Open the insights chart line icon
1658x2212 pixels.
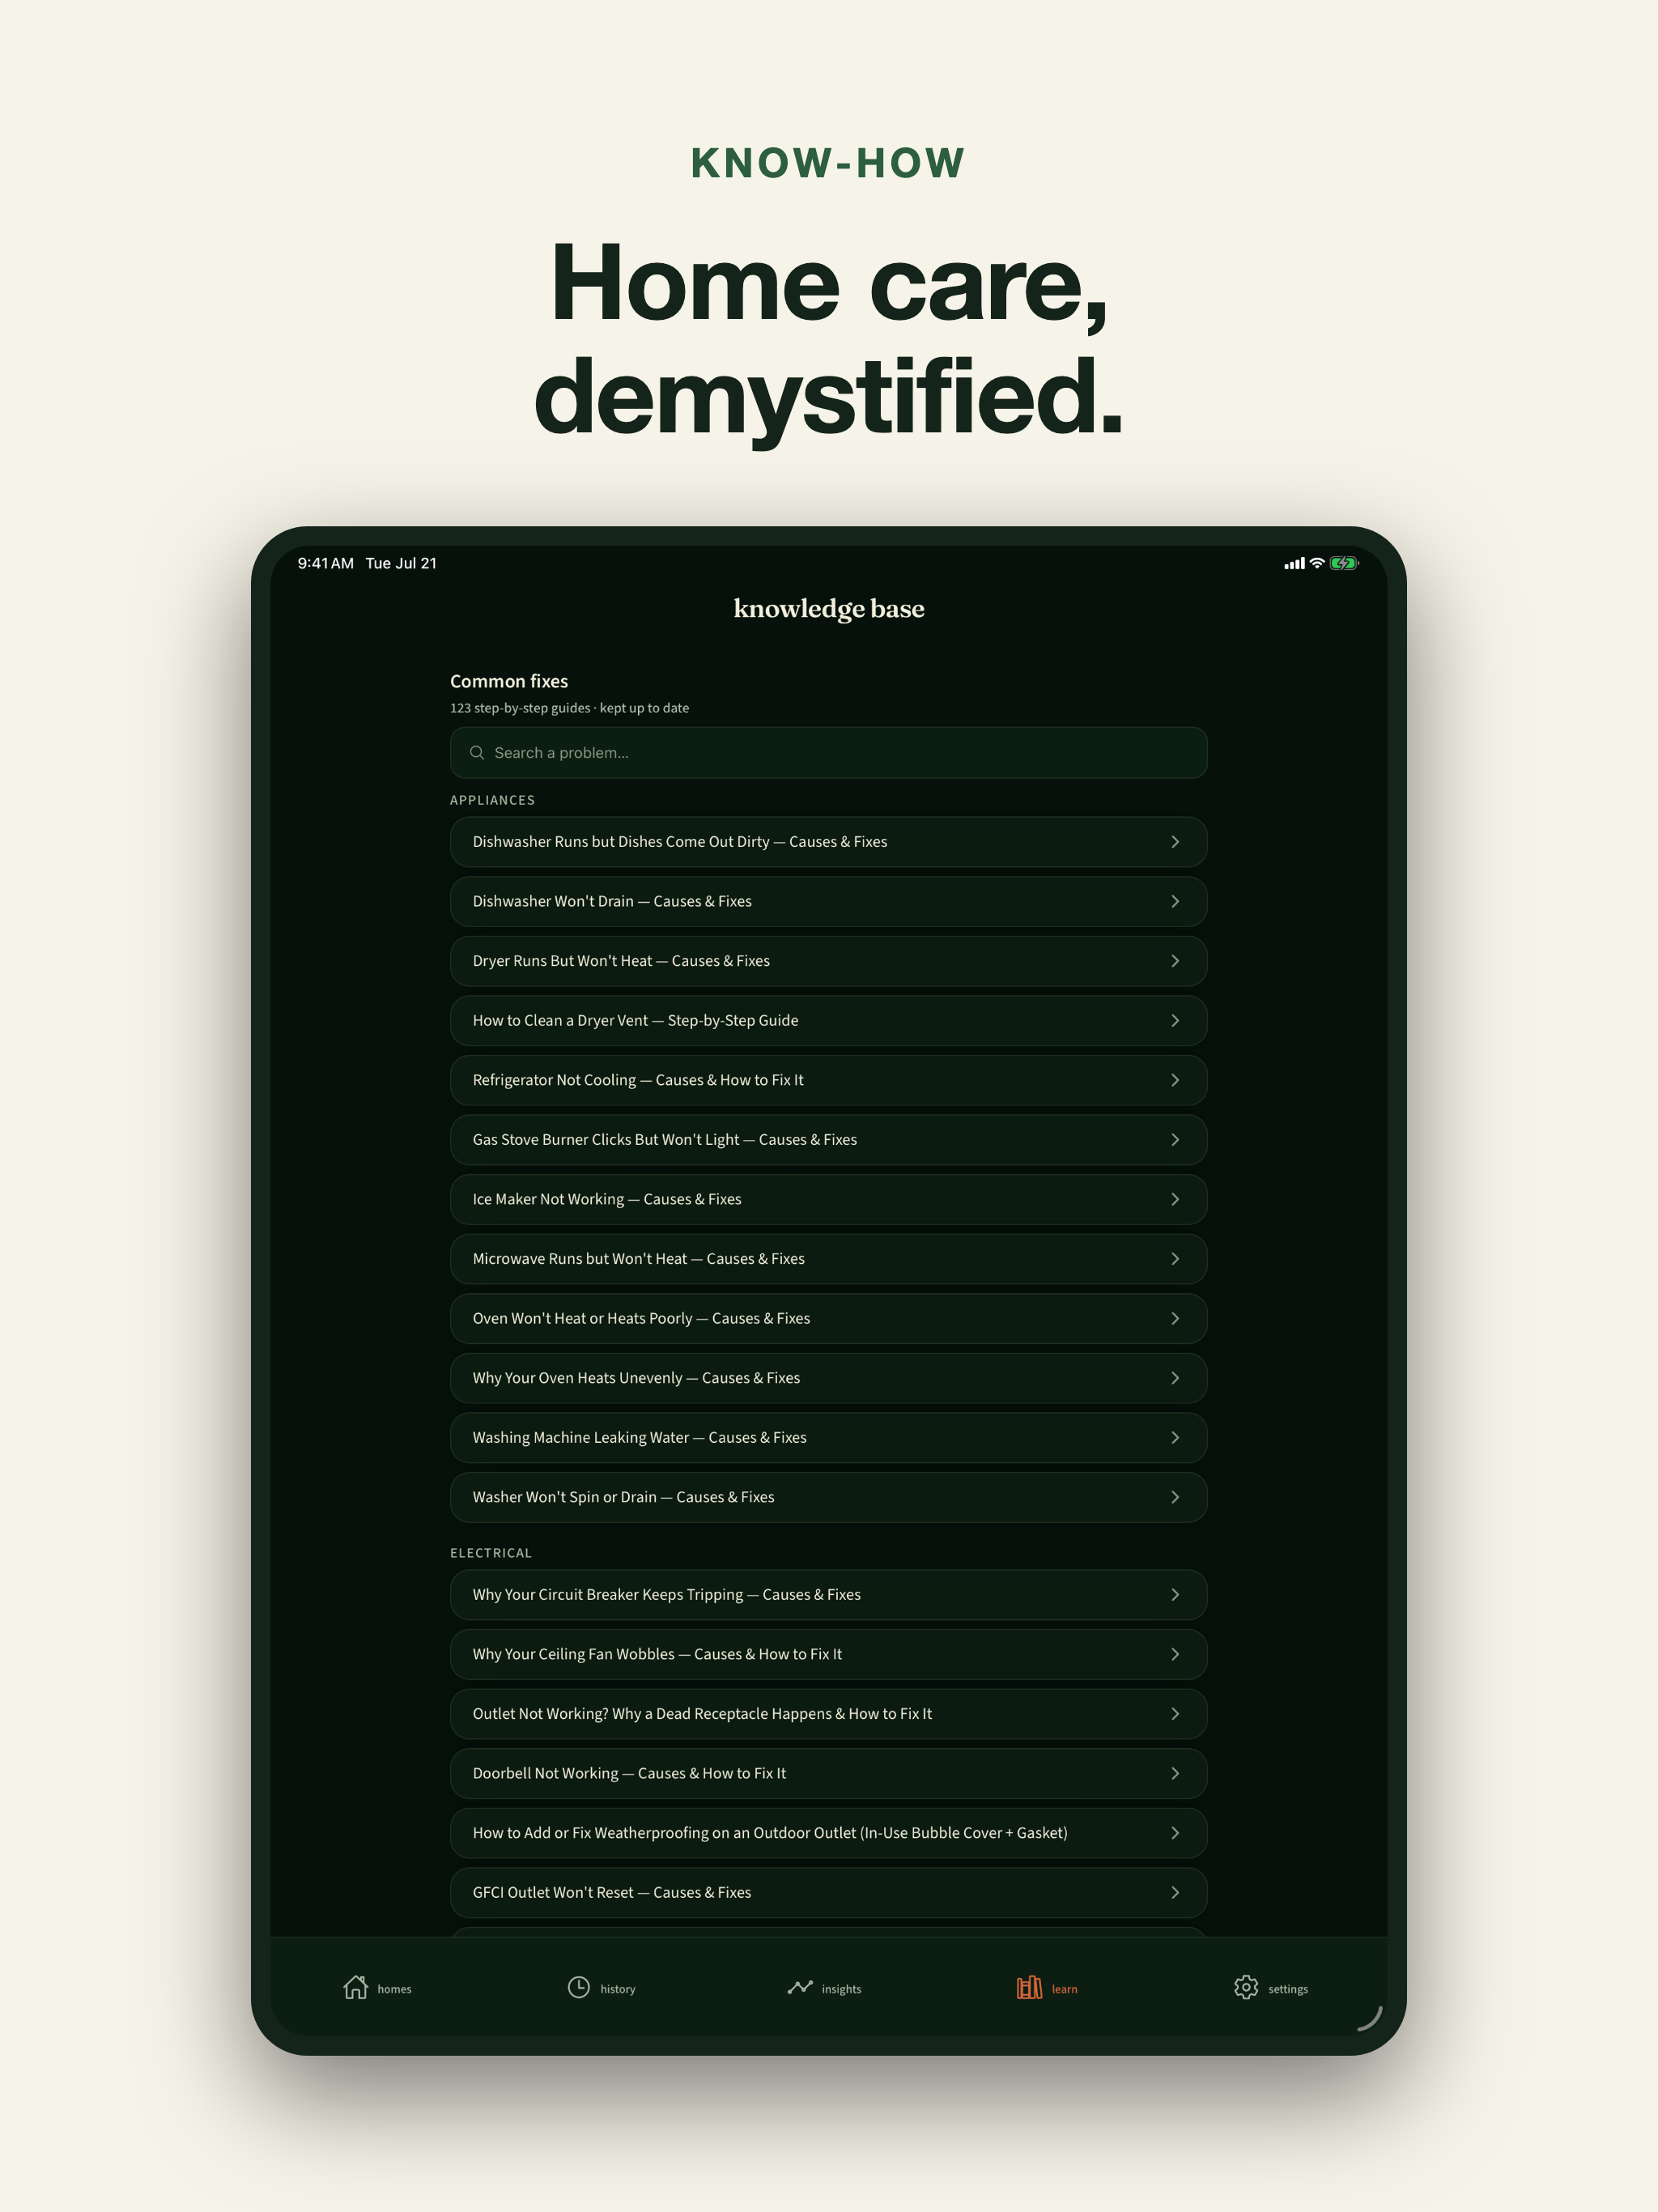coord(800,1987)
